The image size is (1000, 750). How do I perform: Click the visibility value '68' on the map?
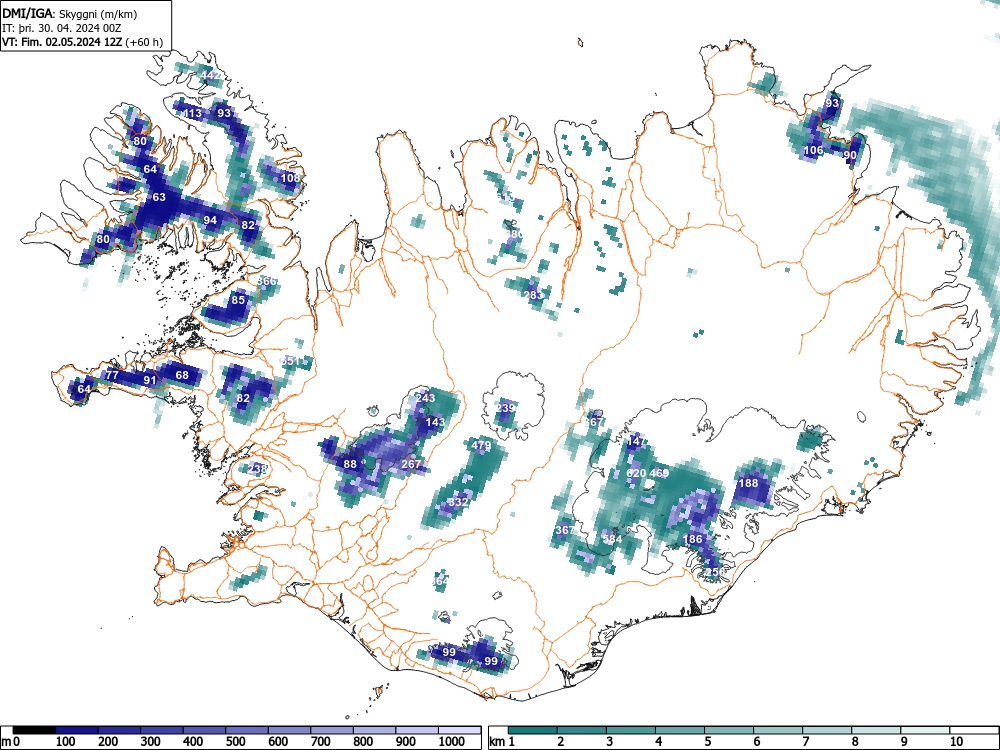tap(182, 375)
